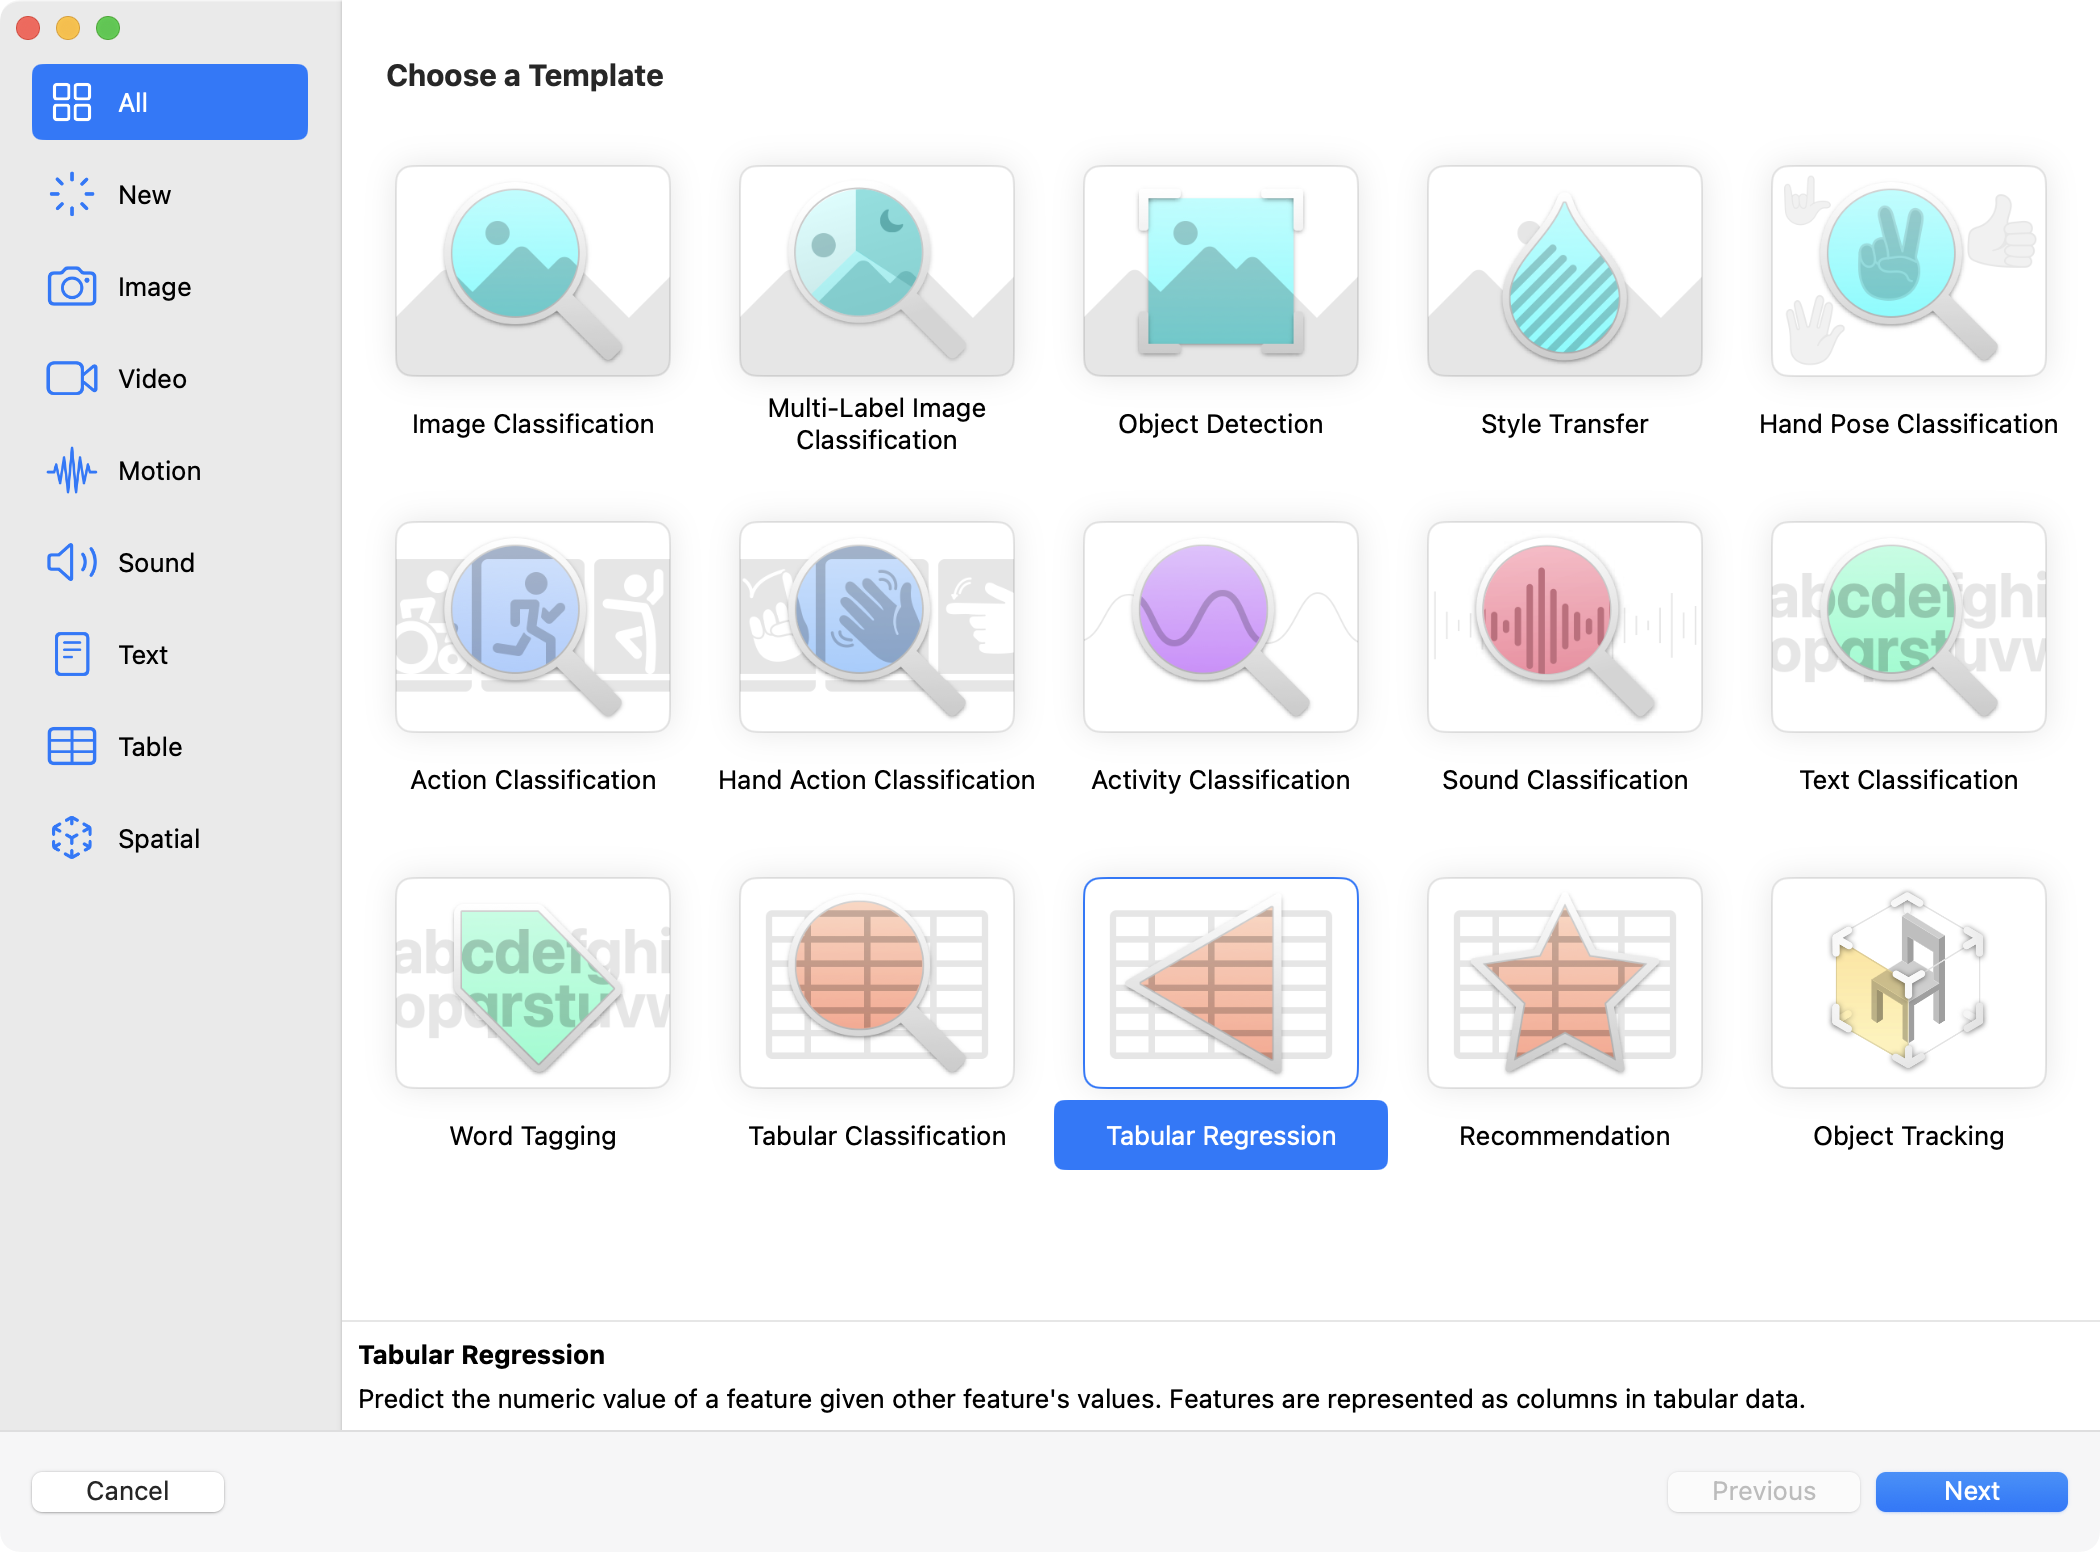
Task: Select the Spatial category icon
Action: (x=72, y=839)
